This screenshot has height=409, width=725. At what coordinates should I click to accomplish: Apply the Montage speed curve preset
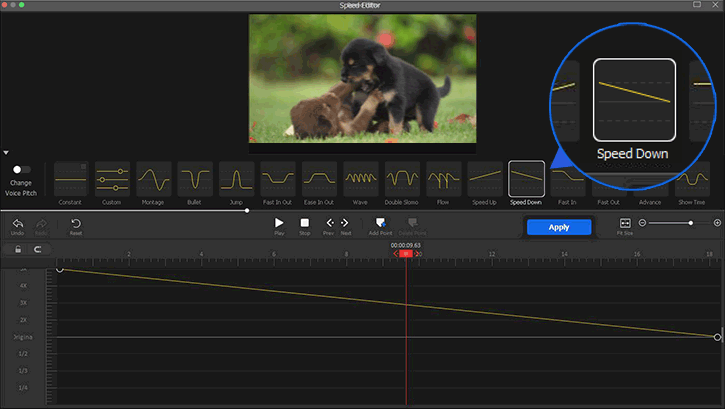[x=153, y=179]
